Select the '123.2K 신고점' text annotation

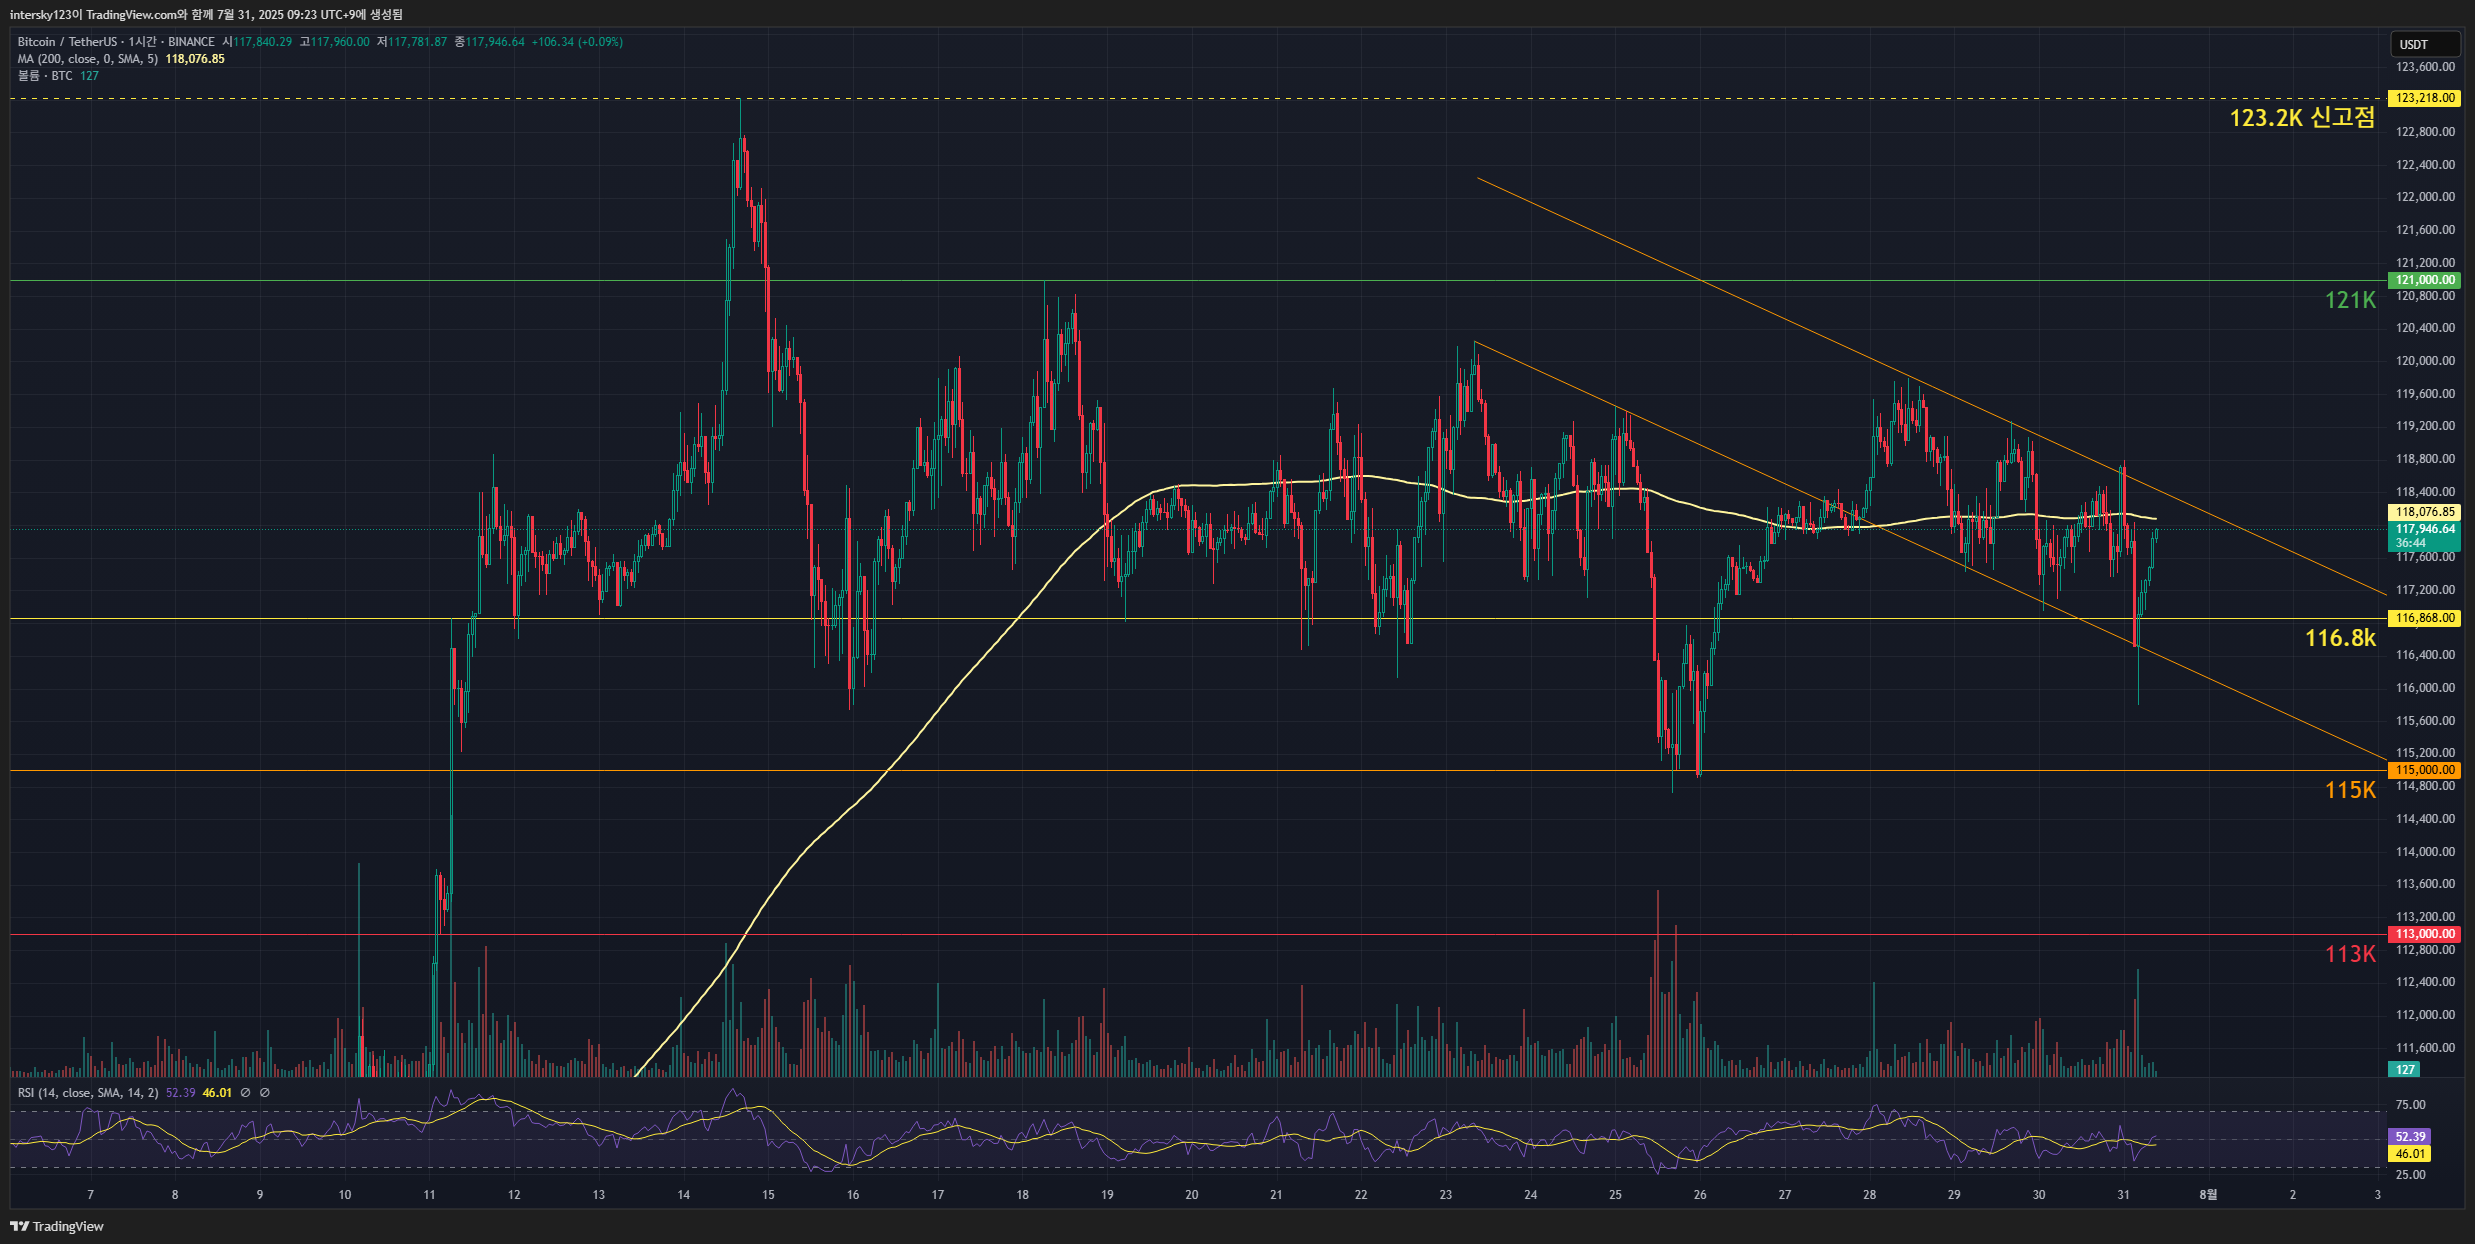tap(2302, 117)
